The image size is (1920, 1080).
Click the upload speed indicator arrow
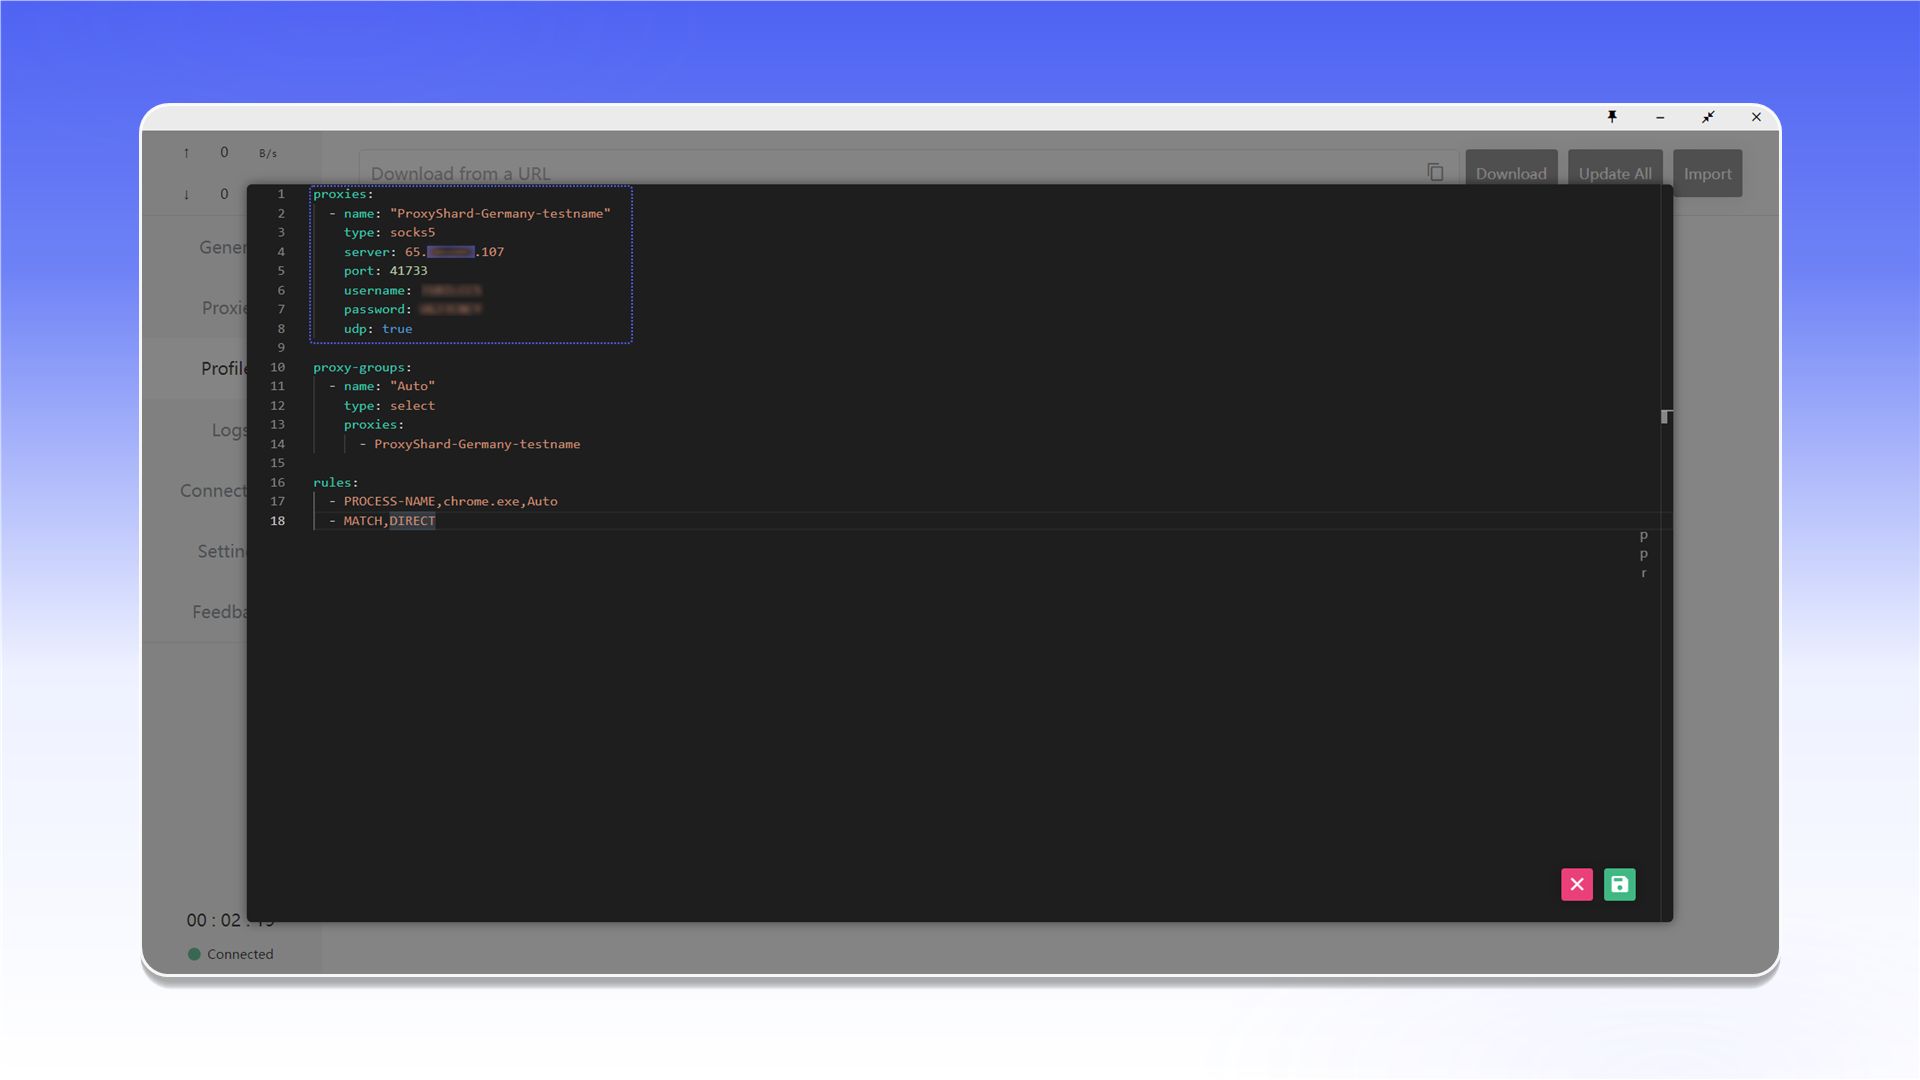pos(186,153)
